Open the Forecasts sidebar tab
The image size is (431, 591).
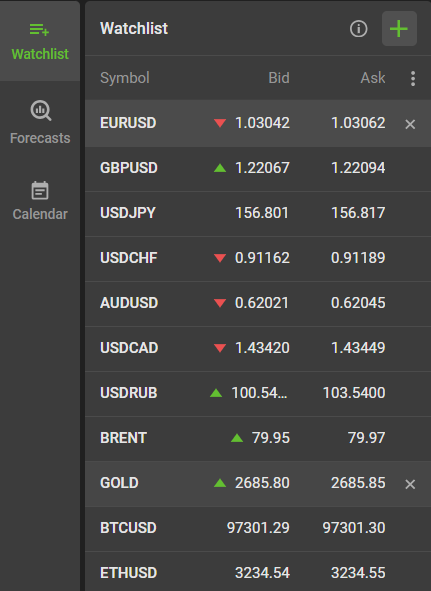(x=40, y=122)
